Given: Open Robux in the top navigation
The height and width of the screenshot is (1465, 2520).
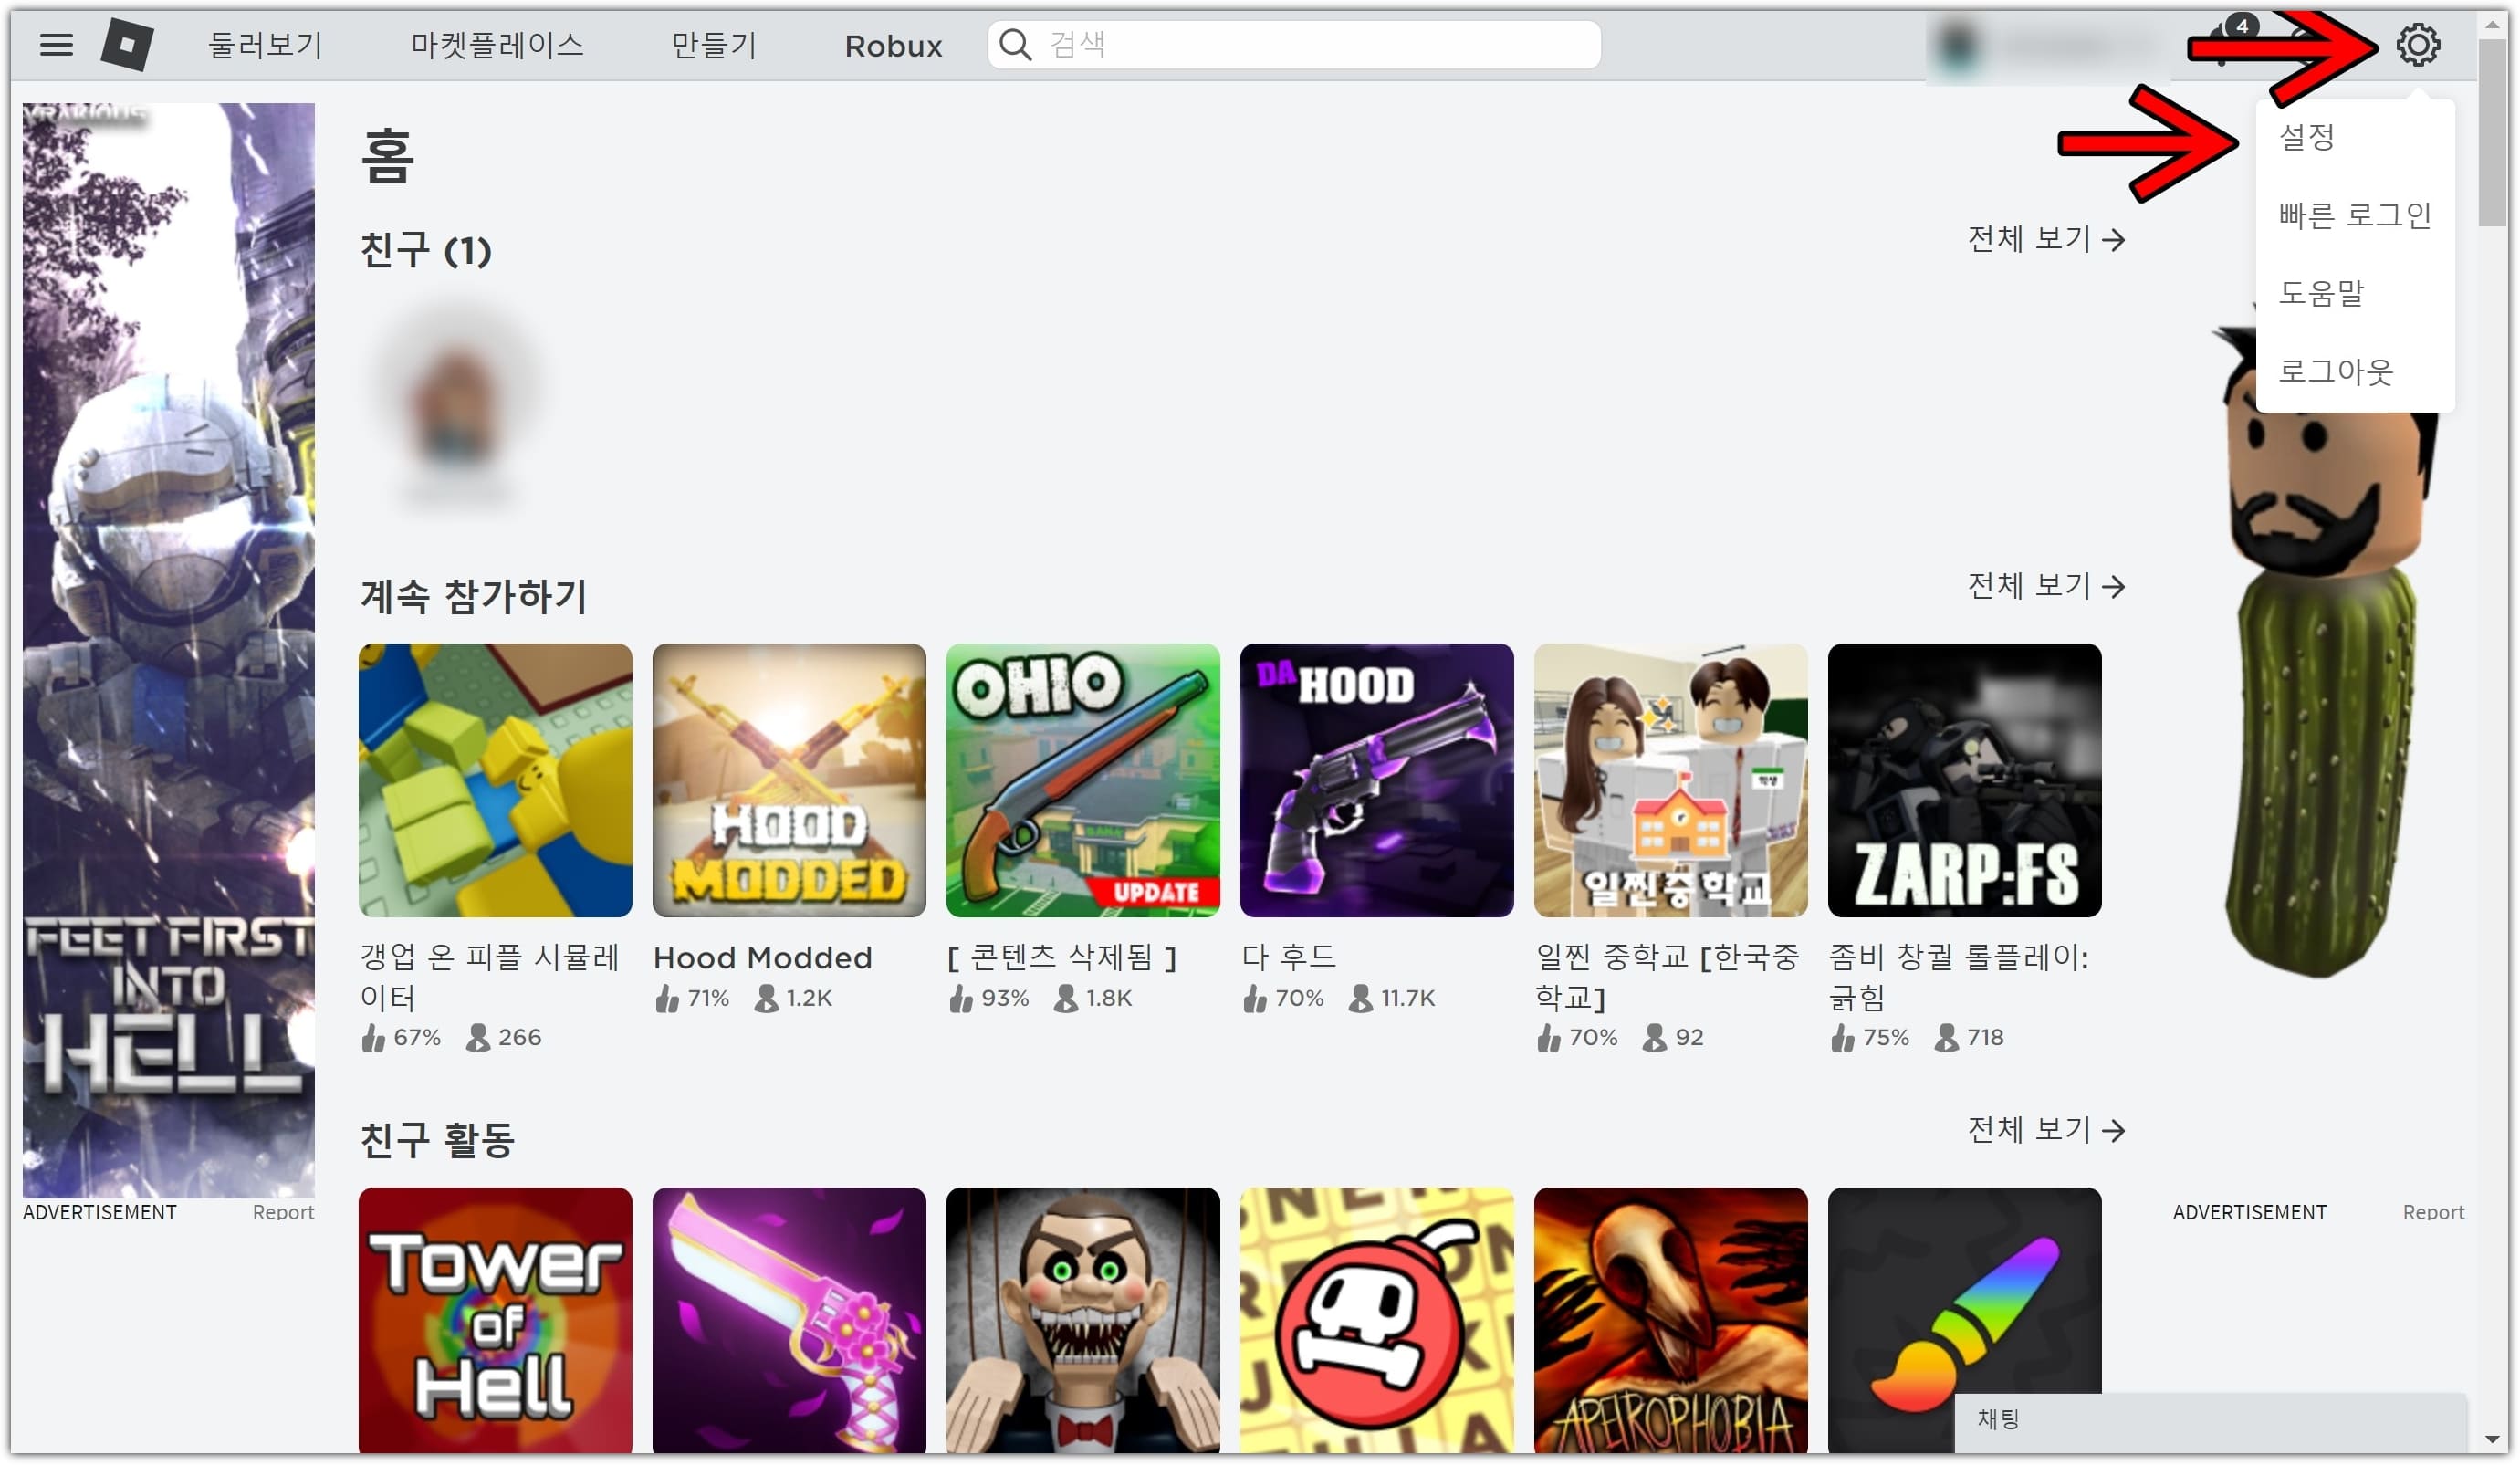Looking at the screenshot, I should pyautogui.click(x=893, y=46).
